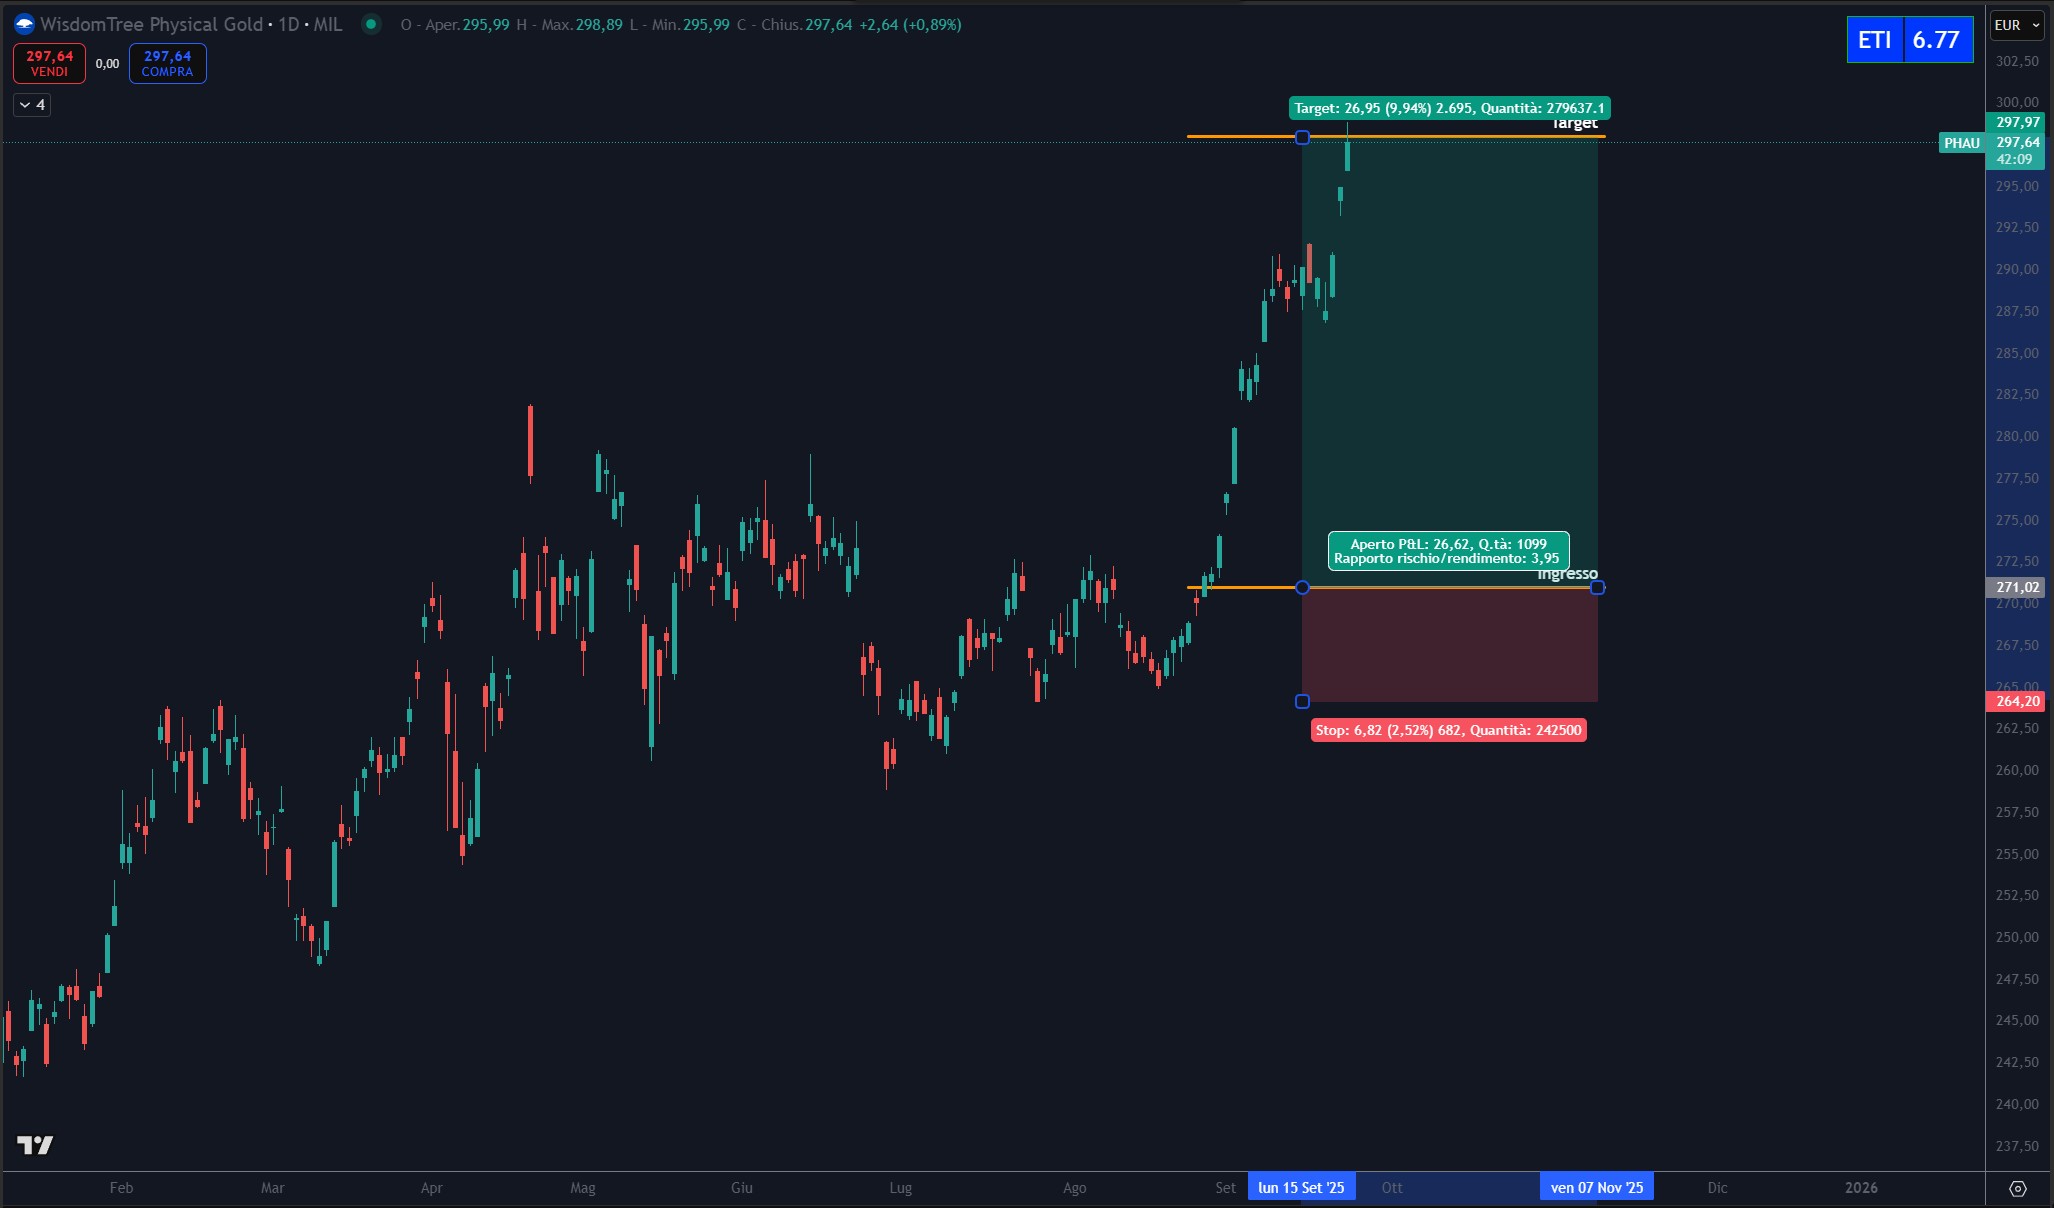Click the 2026 label on the time axis

pos(1860,1188)
